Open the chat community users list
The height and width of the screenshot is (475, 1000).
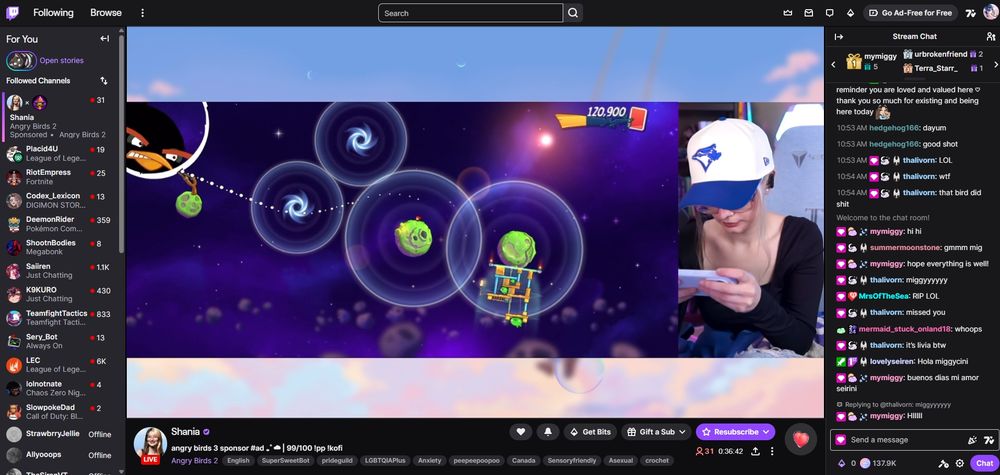pyautogui.click(x=990, y=37)
